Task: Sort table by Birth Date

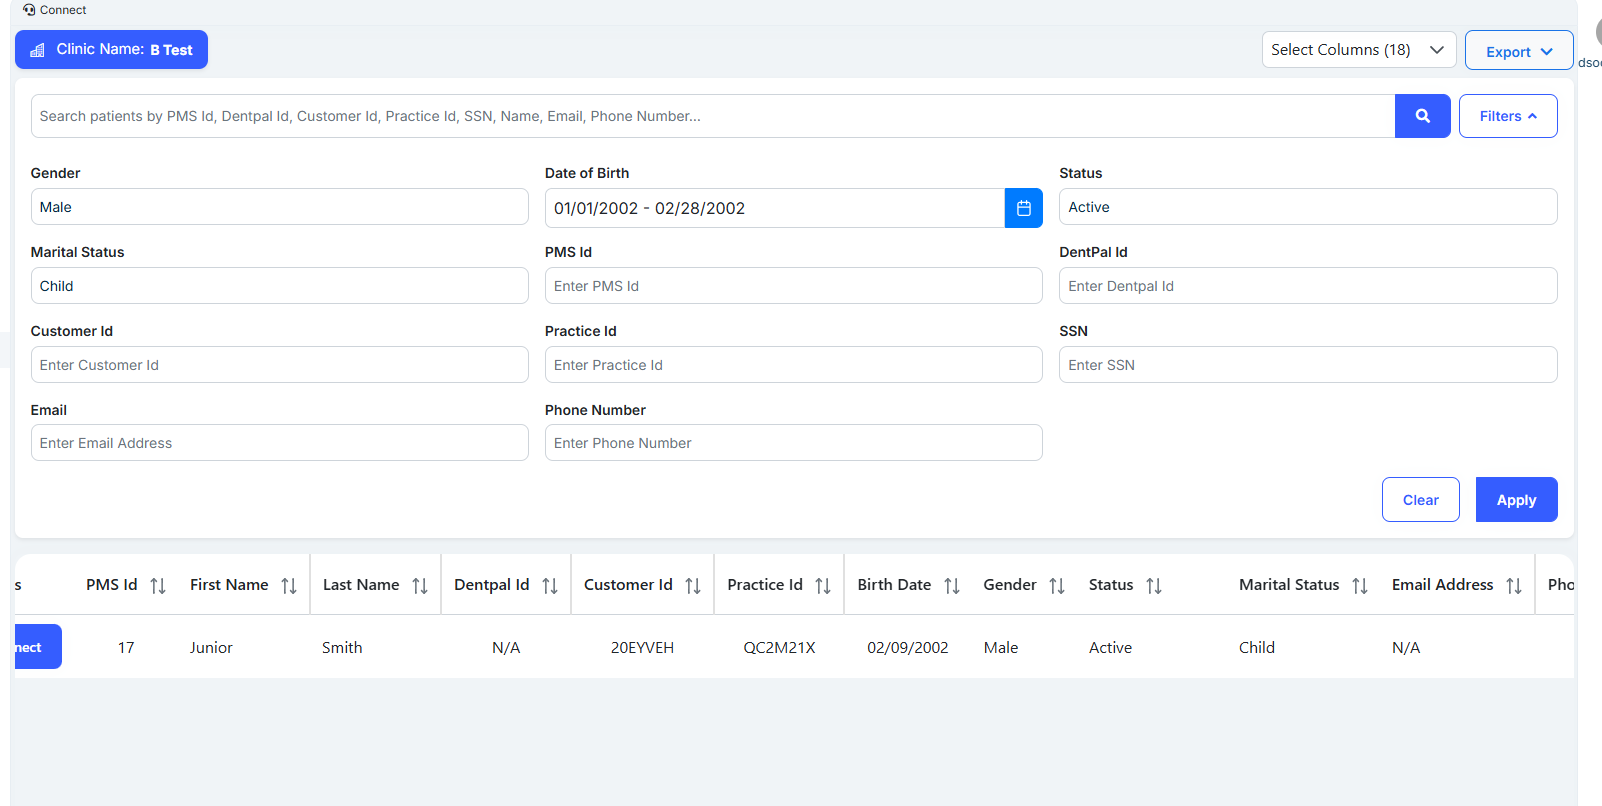Action: (952, 586)
